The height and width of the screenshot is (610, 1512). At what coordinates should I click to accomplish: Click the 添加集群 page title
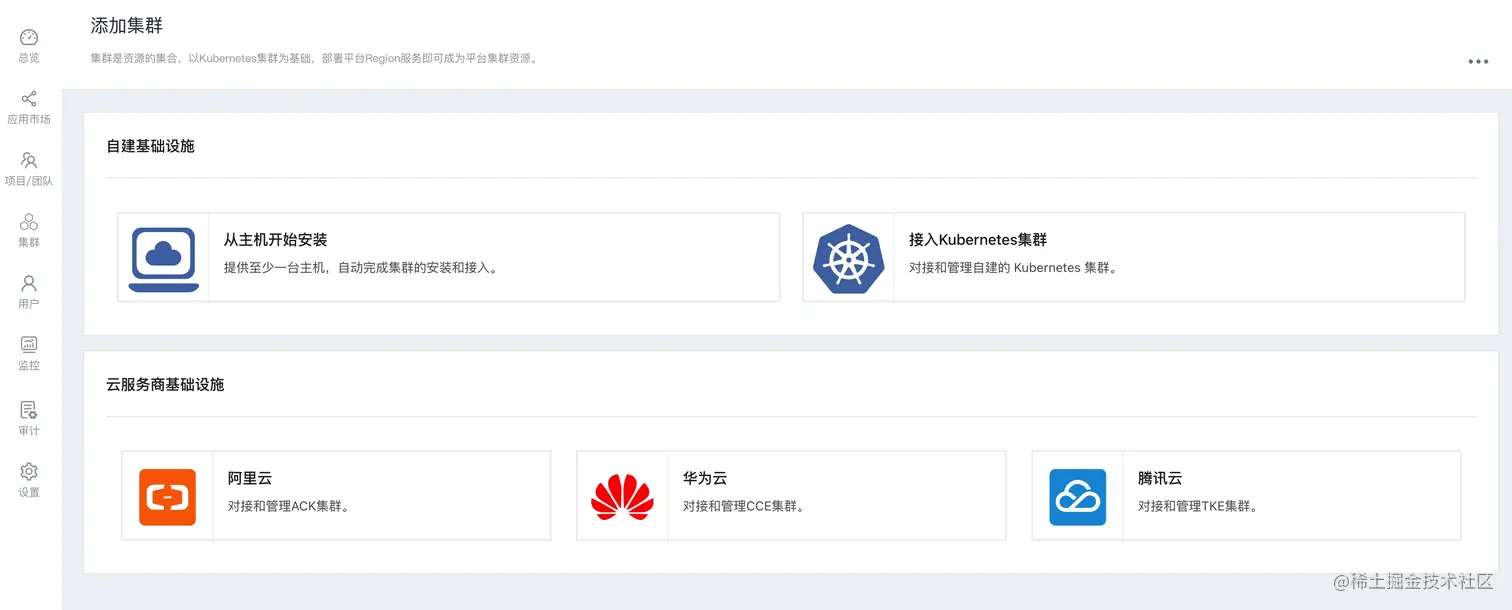[x=127, y=26]
